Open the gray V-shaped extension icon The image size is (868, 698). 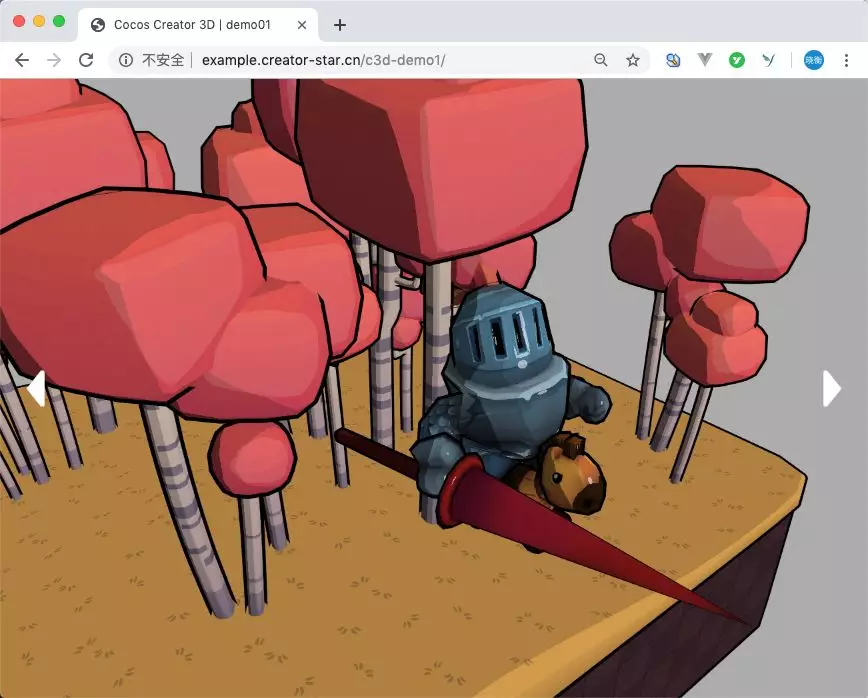pyautogui.click(x=705, y=59)
